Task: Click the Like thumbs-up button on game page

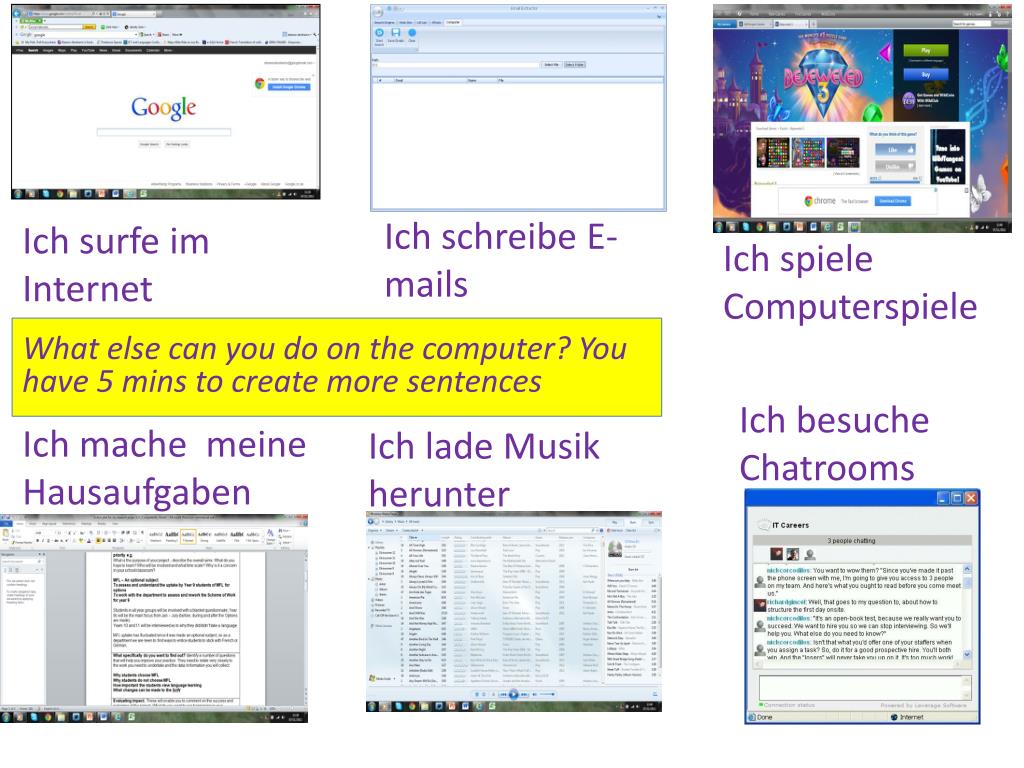Action: [x=895, y=150]
